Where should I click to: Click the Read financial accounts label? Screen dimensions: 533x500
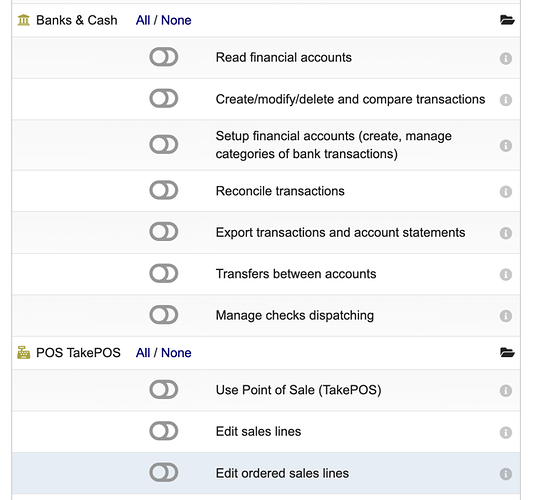pyautogui.click(x=283, y=57)
